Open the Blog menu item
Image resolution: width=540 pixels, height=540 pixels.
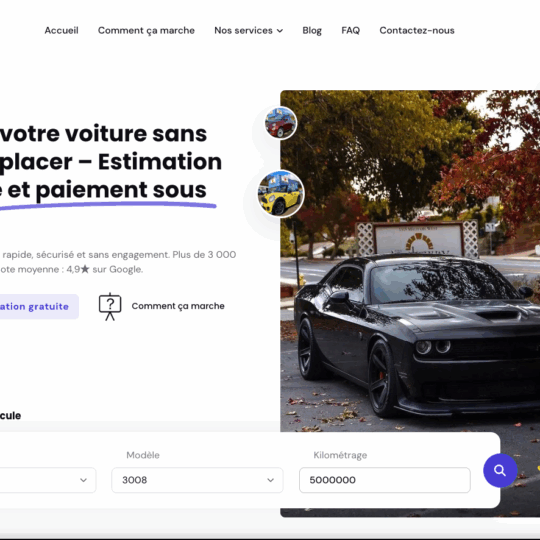click(312, 30)
